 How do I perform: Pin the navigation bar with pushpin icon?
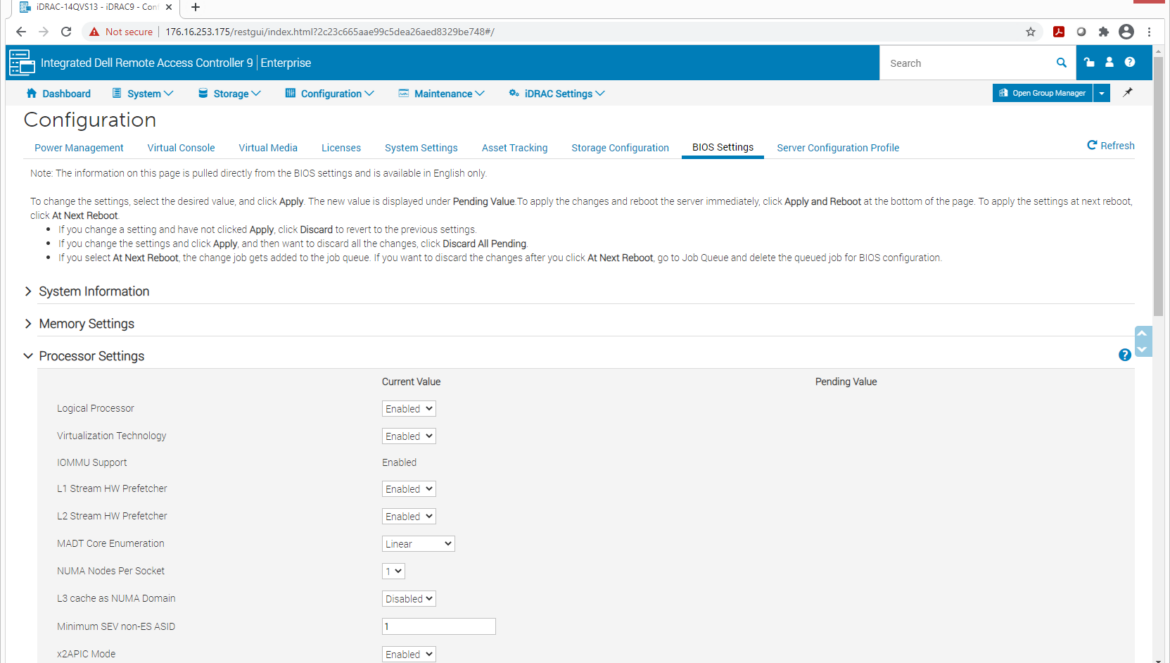1127,92
